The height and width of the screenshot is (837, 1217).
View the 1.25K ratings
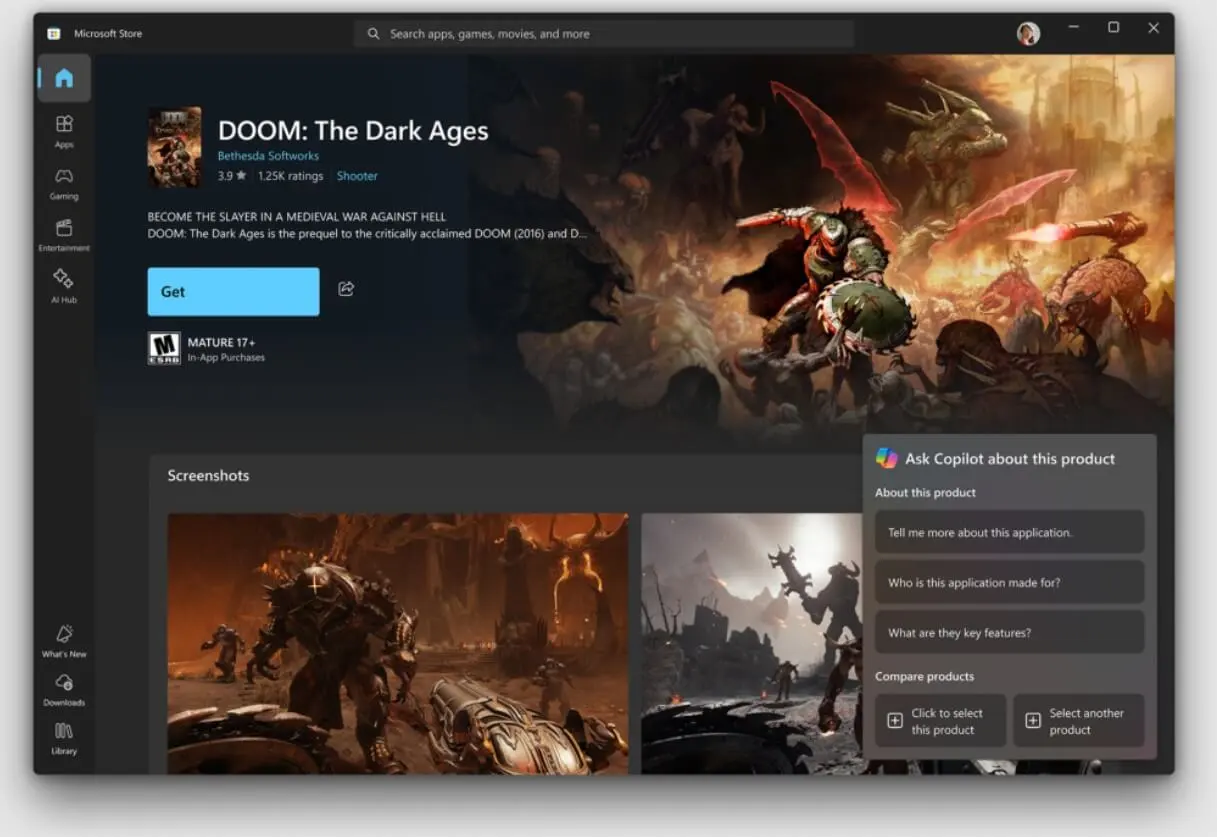tap(290, 176)
